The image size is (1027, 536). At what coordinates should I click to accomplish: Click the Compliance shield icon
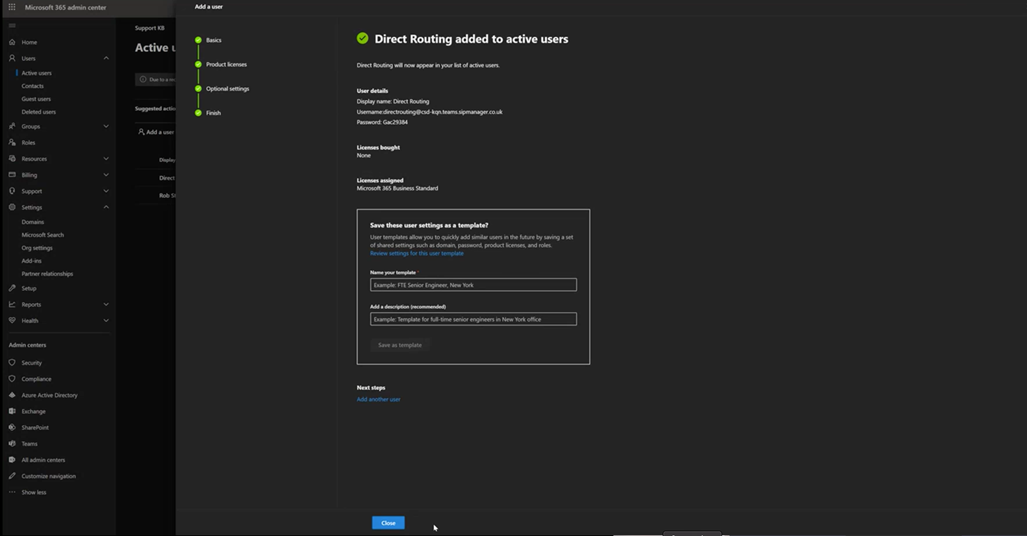tap(12, 379)
